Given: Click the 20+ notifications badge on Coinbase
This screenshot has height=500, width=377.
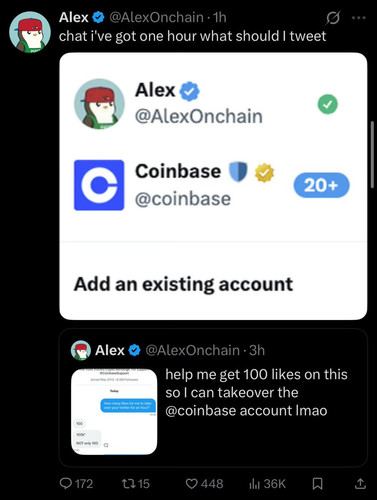Looking at the screenshot, I should click(x=321, y=185).
